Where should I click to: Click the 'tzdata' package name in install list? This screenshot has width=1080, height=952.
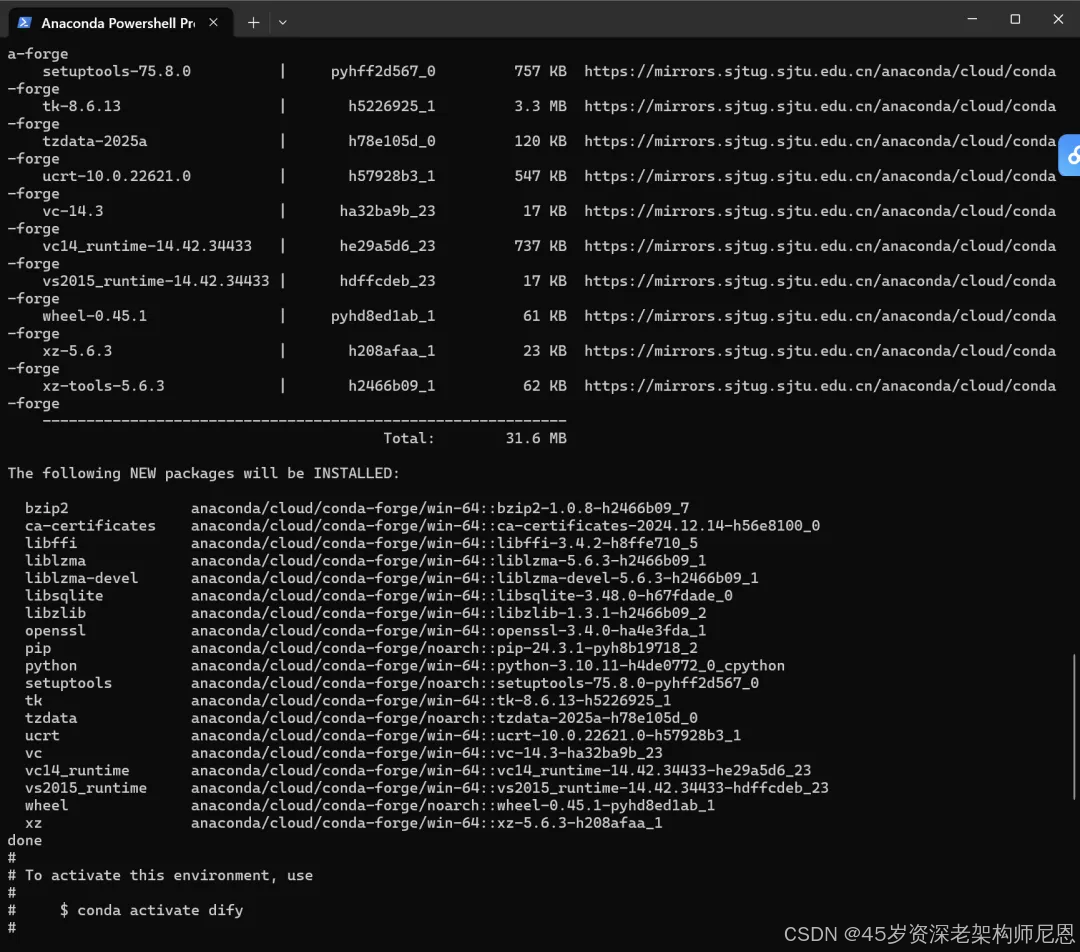coord(51,718)
